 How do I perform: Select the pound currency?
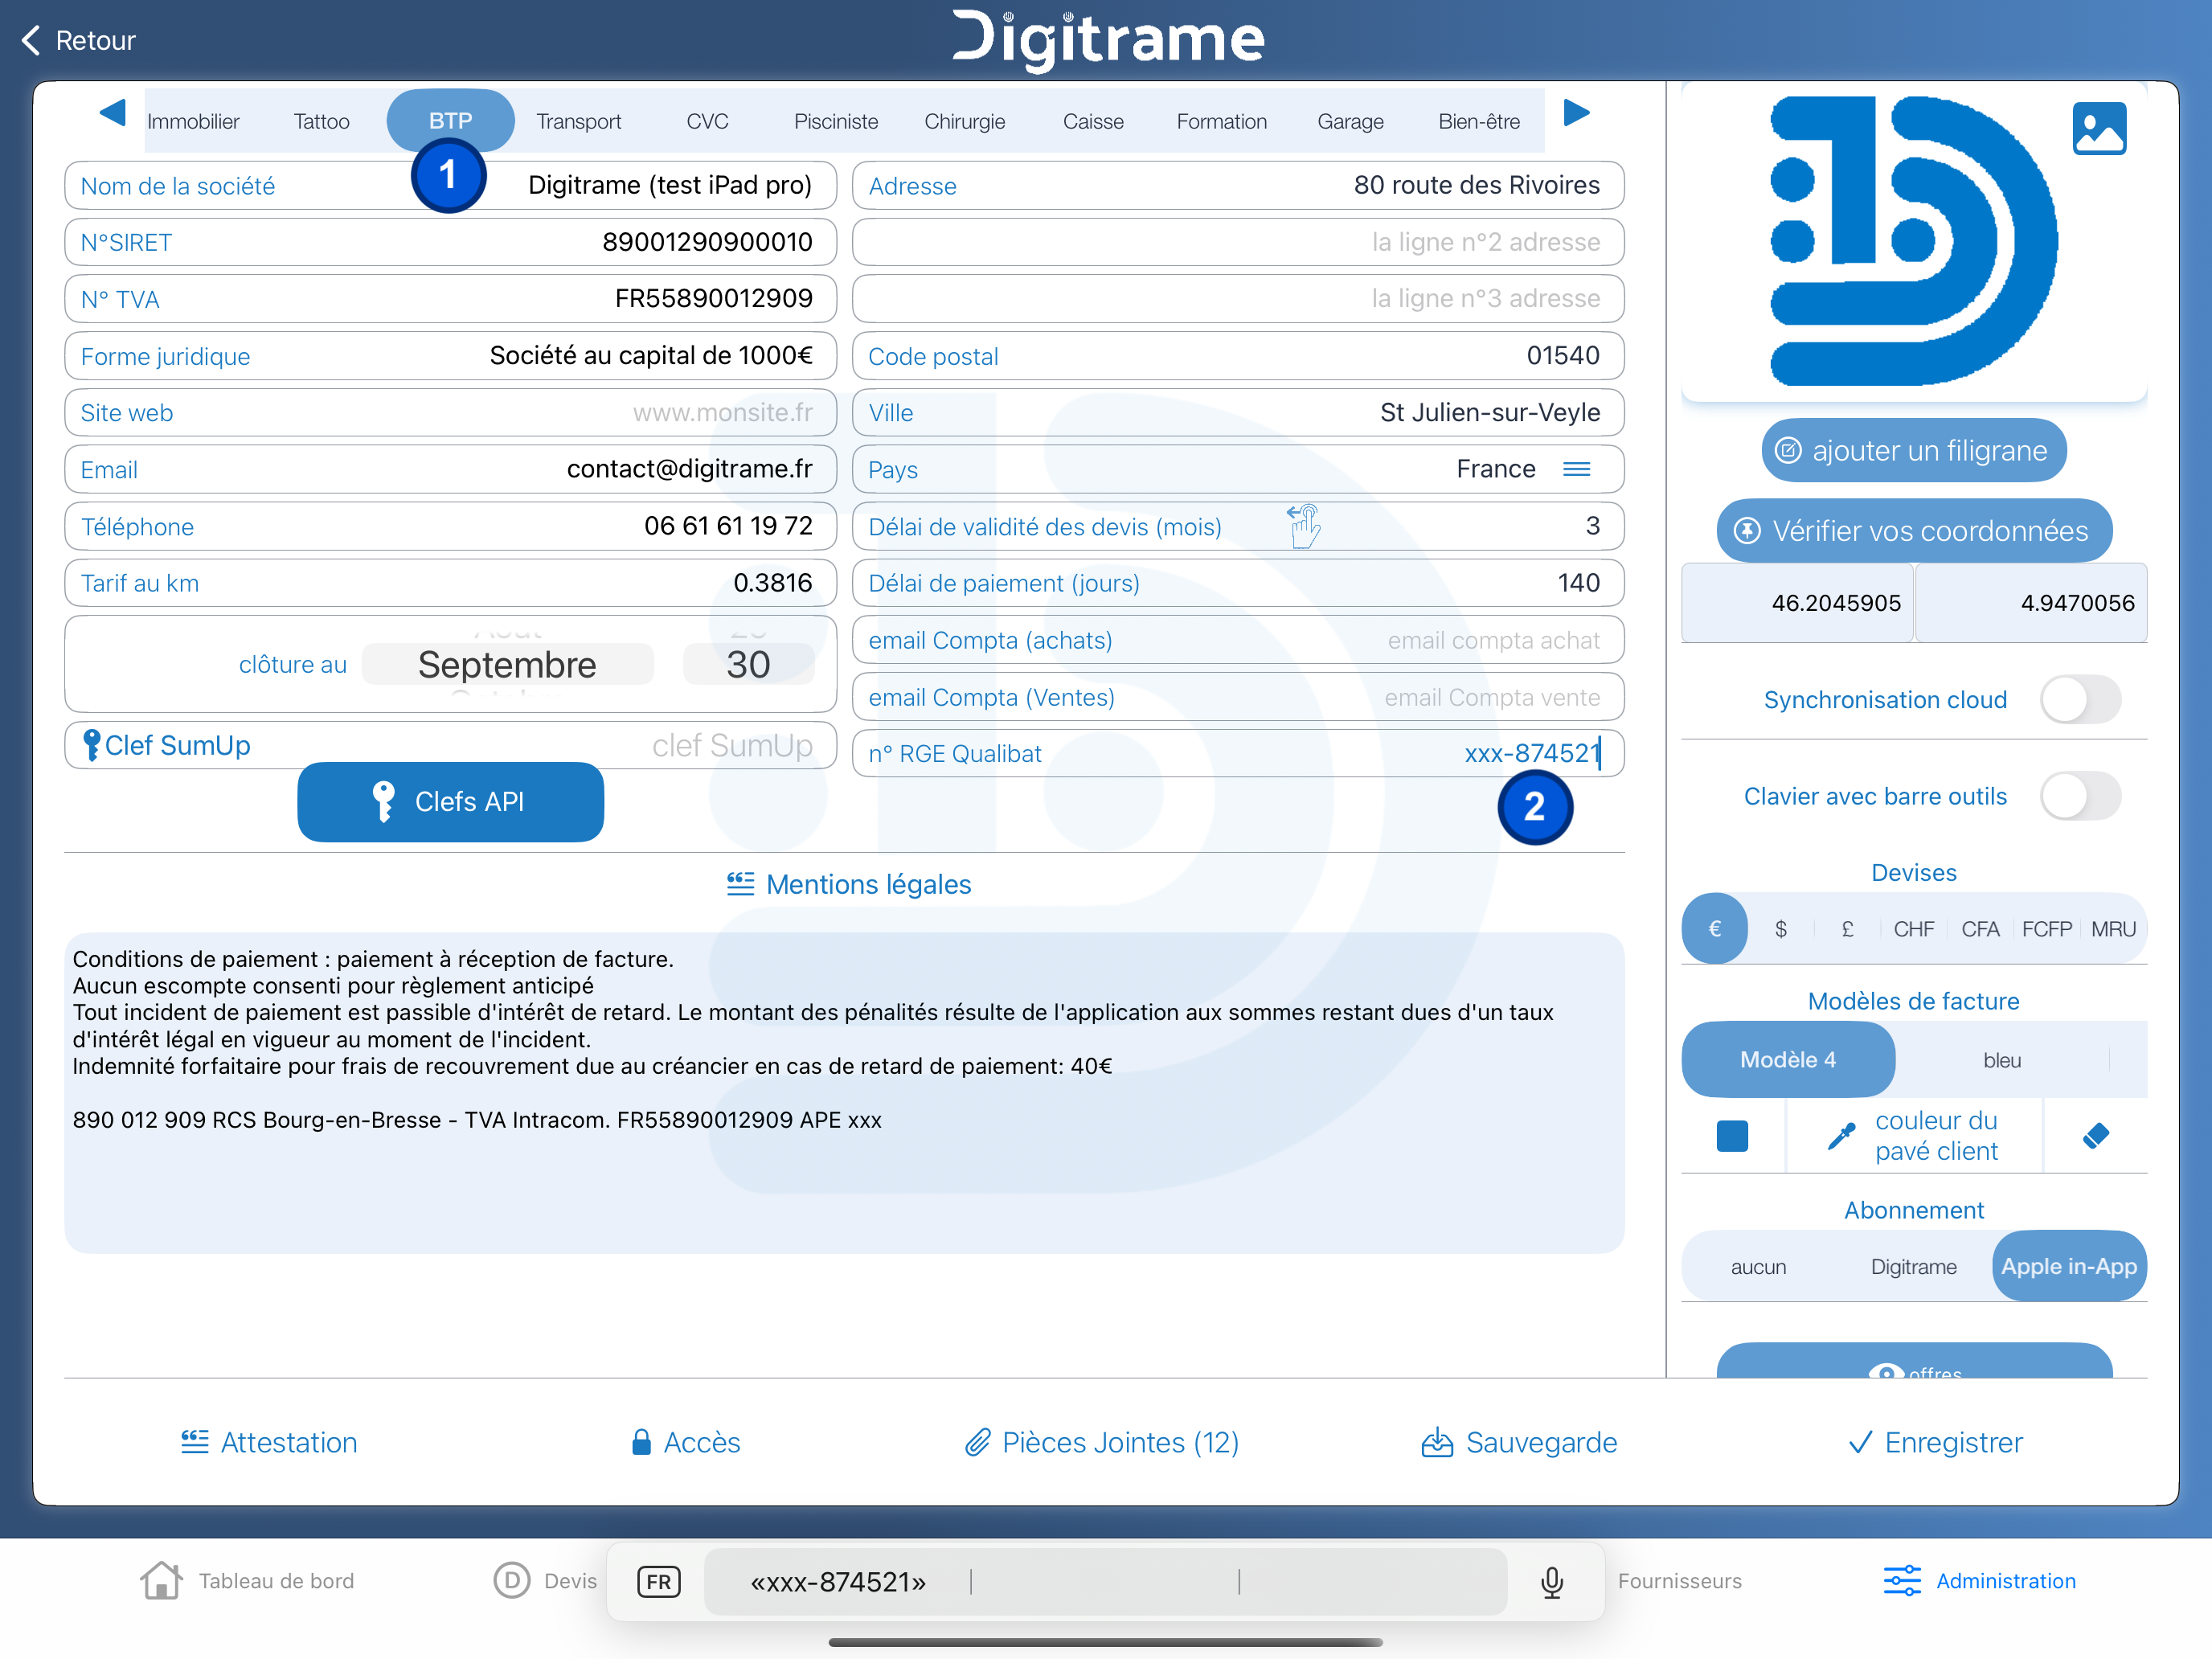pos(1847,929)
